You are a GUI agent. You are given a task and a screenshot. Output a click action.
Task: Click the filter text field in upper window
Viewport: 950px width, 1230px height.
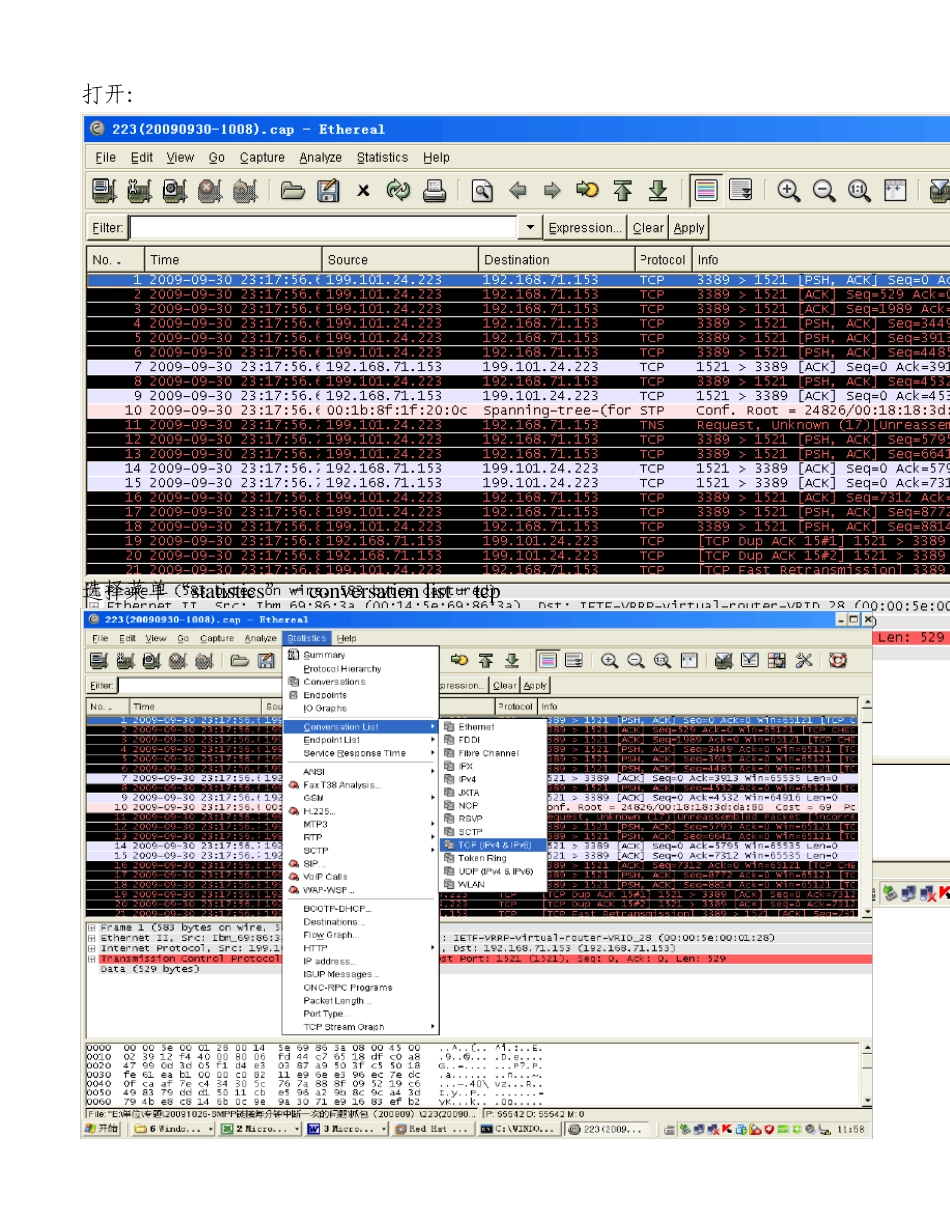pyautogui.click(x=325, y=228)
